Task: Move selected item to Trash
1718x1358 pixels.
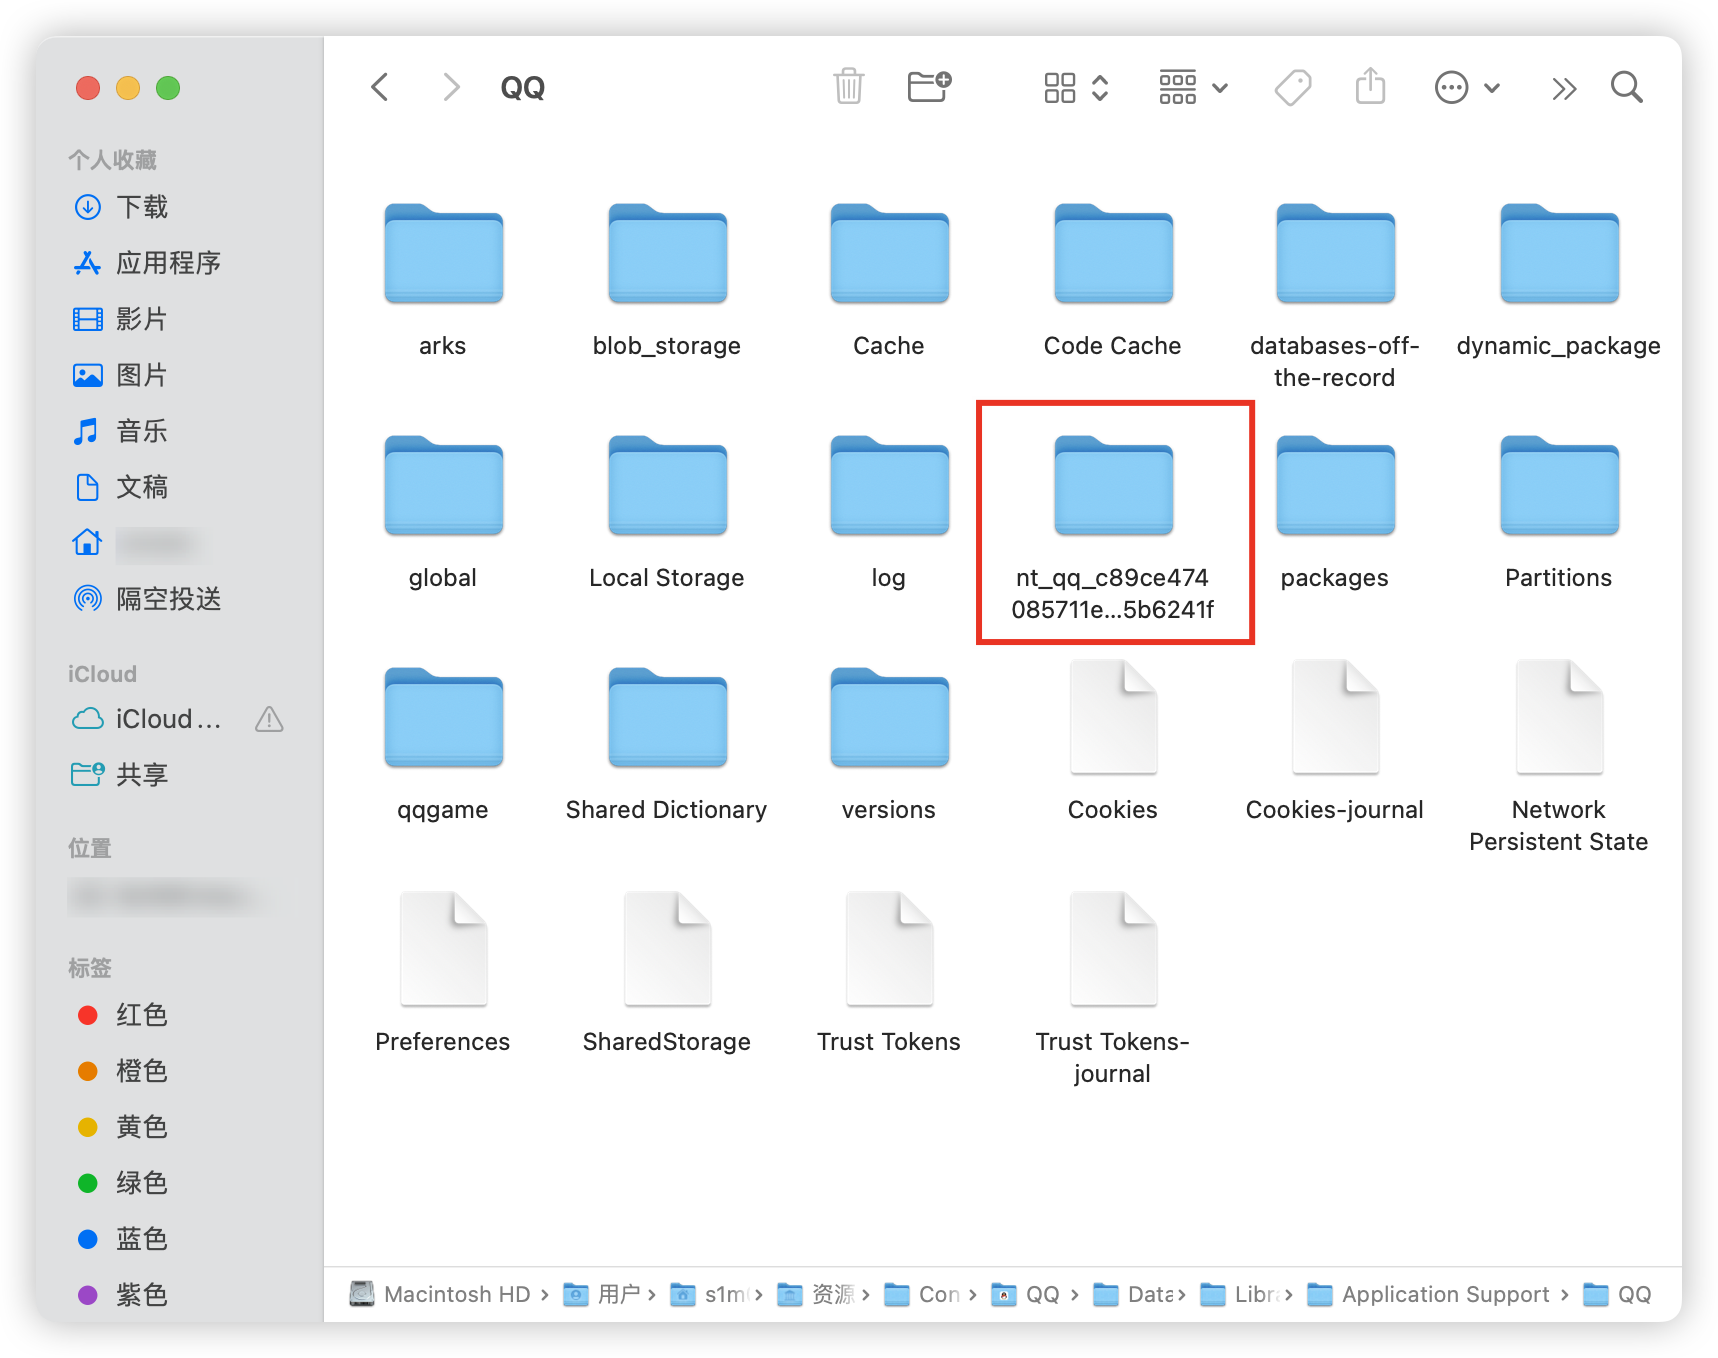Action: [849, 87]
